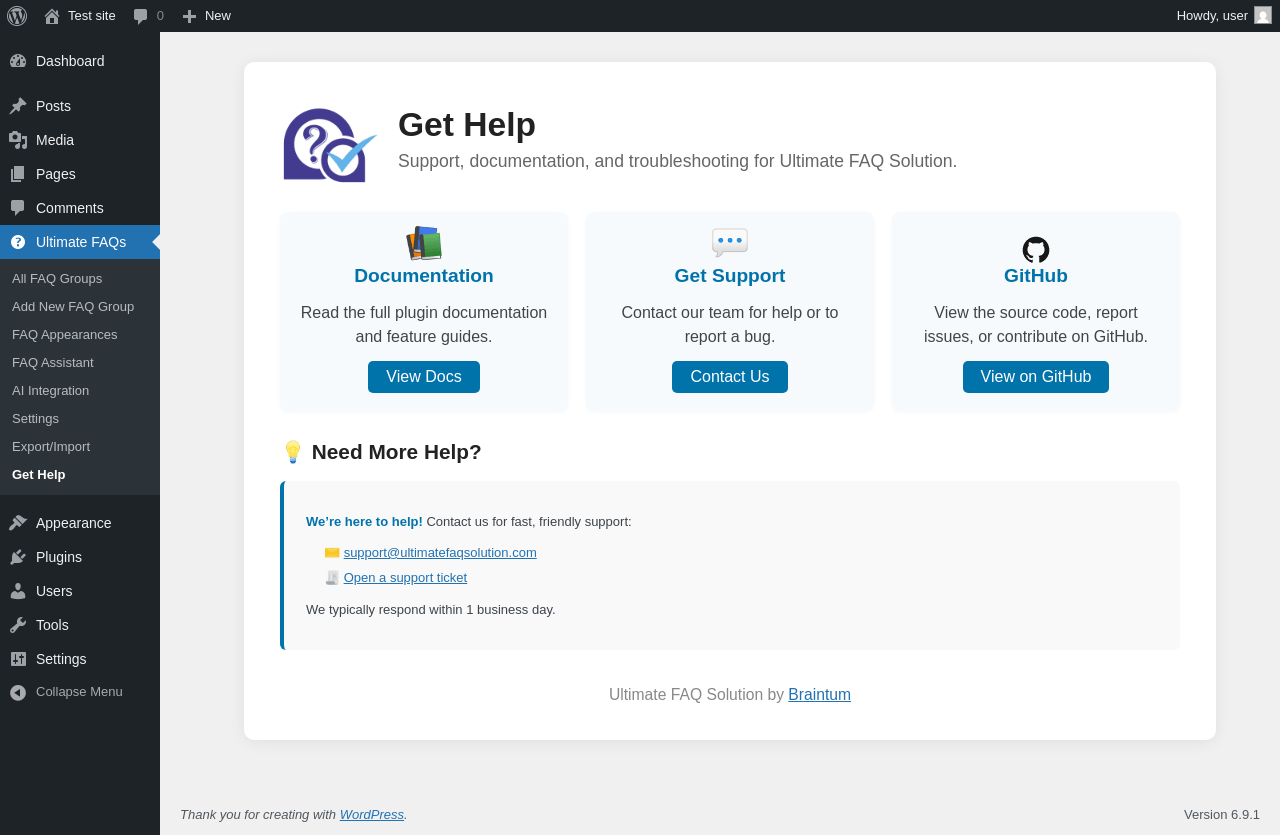Click the Ultimate FAQ Solution logo

pyautogui.click(x=330, y=145)
